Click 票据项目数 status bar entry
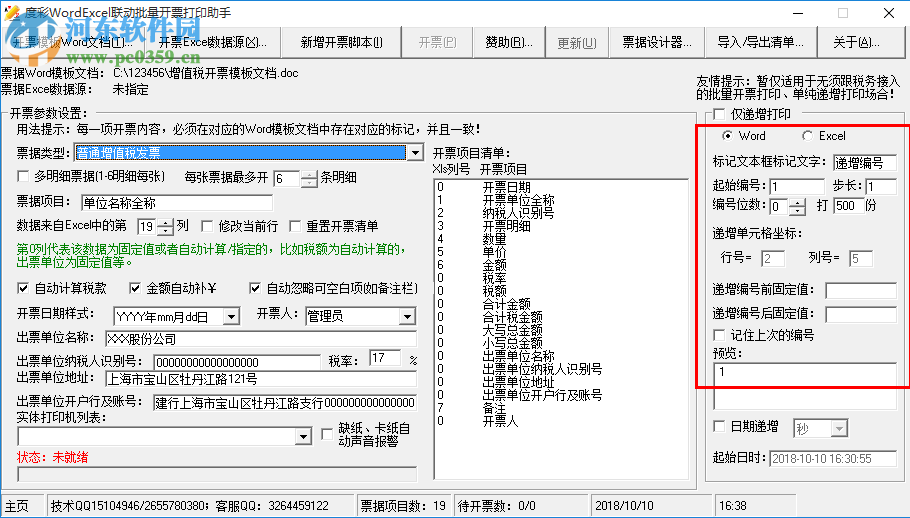Viewport: 910px width, 518px height. (403, 506)
